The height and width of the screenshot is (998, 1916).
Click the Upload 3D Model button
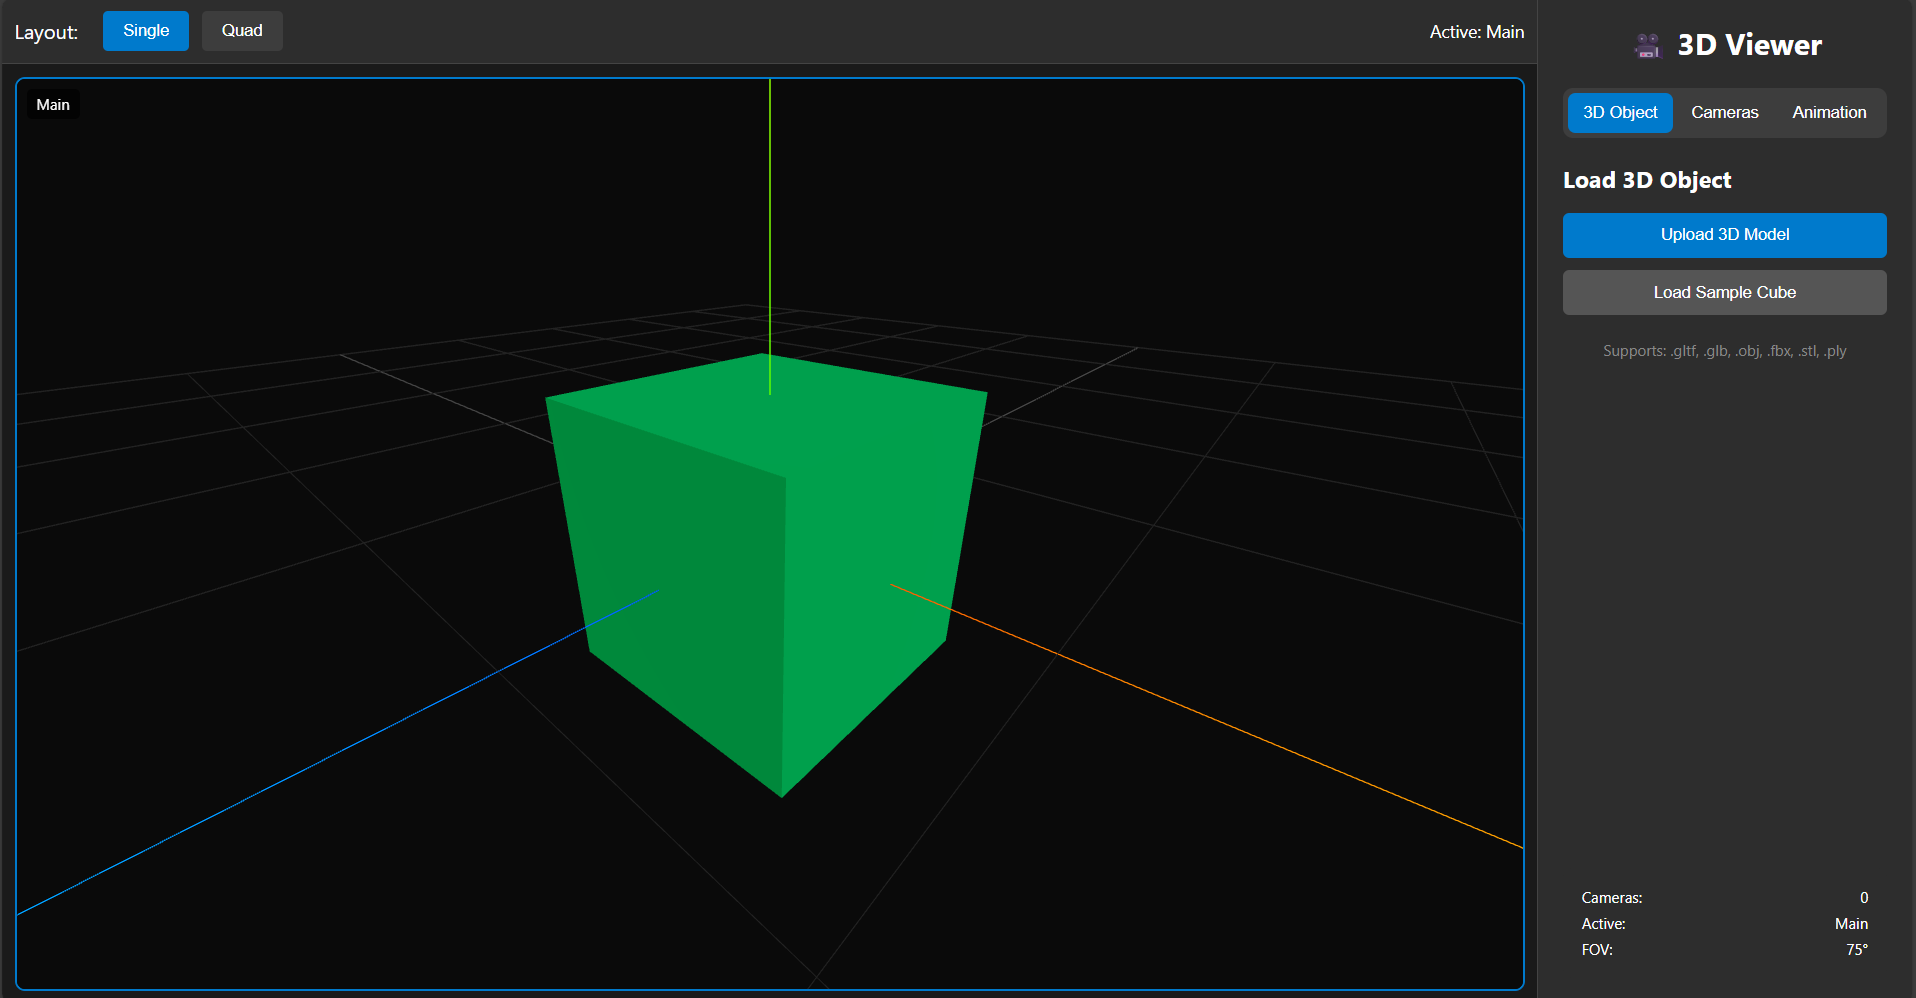(1723, 235)
